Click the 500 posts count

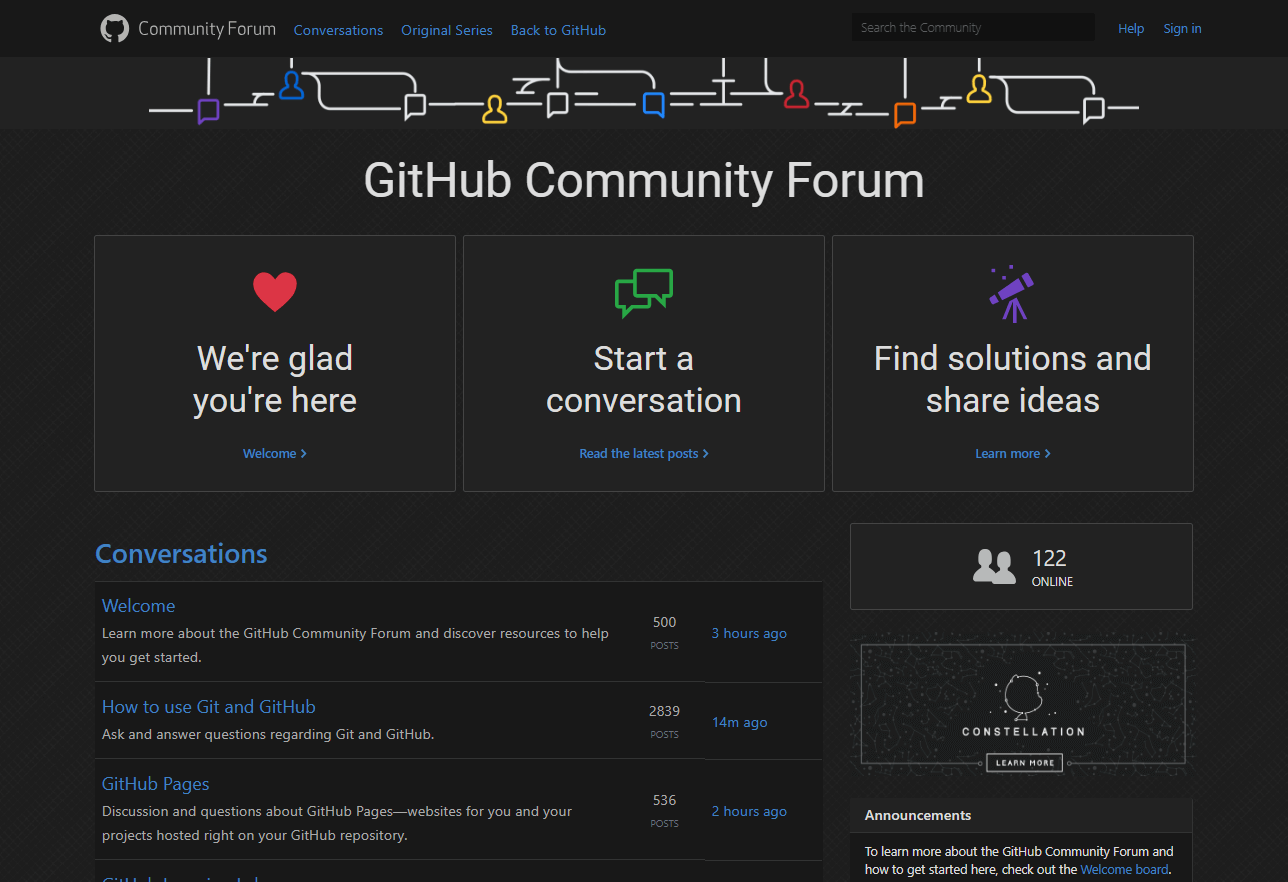pos(664,622)
